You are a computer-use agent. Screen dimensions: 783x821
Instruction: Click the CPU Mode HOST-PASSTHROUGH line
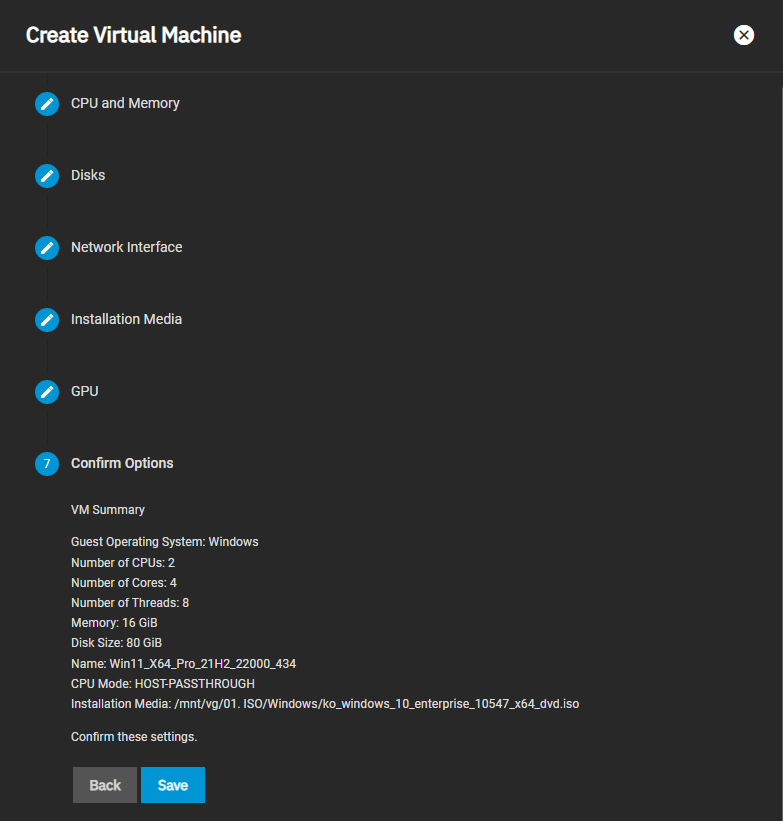[x=163, y=684]
